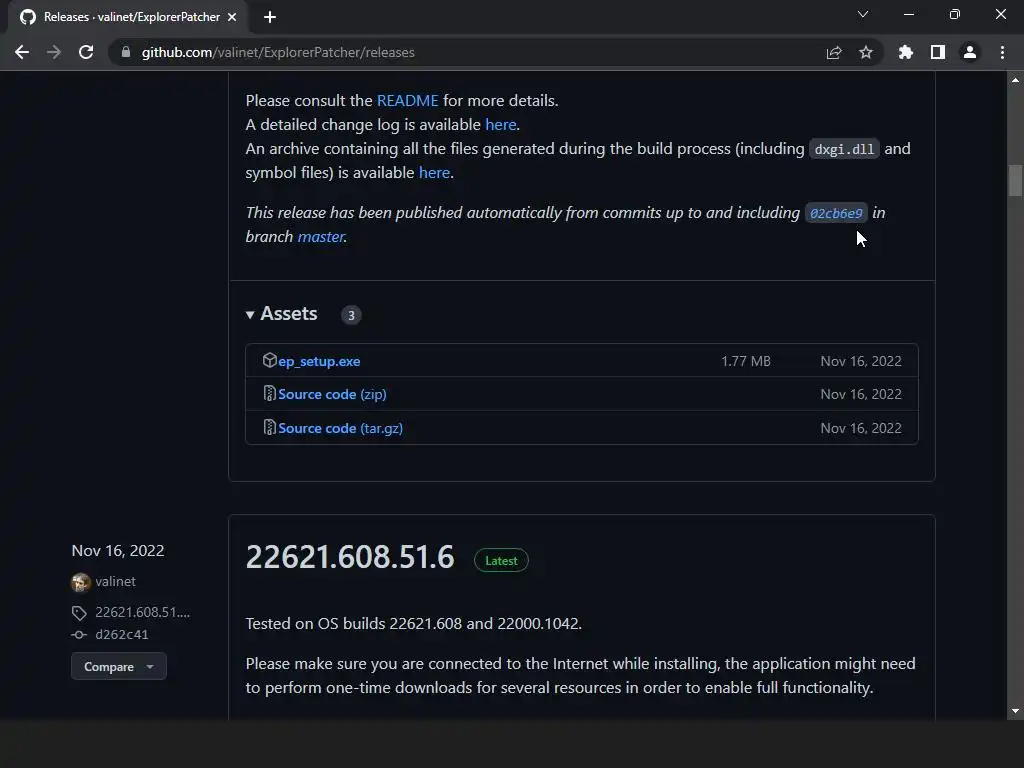Screen dimensions: 1024x768
Task: Click the 1.77 MB file size
Action: (x=746, y=361)
